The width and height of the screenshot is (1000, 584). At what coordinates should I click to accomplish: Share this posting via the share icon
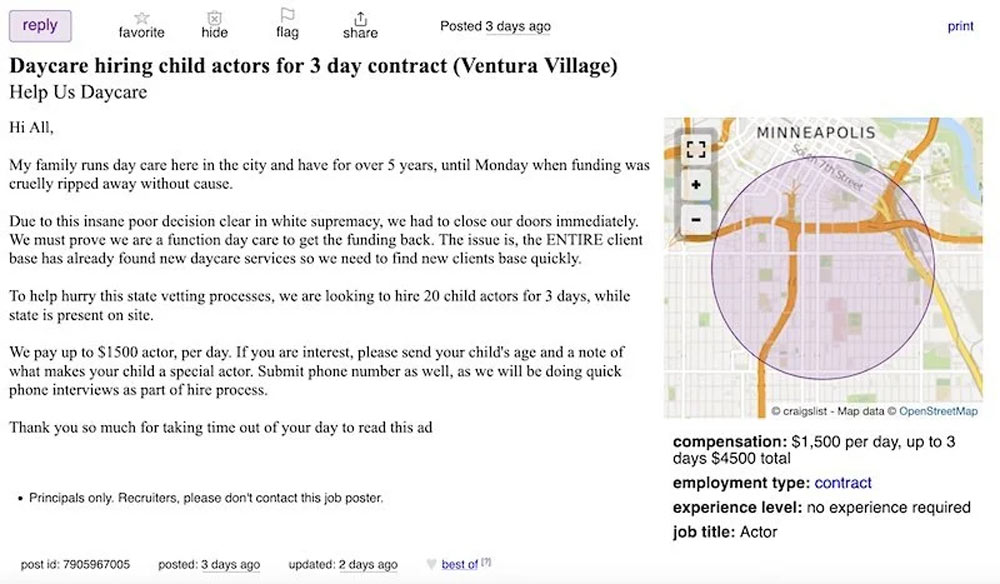point(359,22)
